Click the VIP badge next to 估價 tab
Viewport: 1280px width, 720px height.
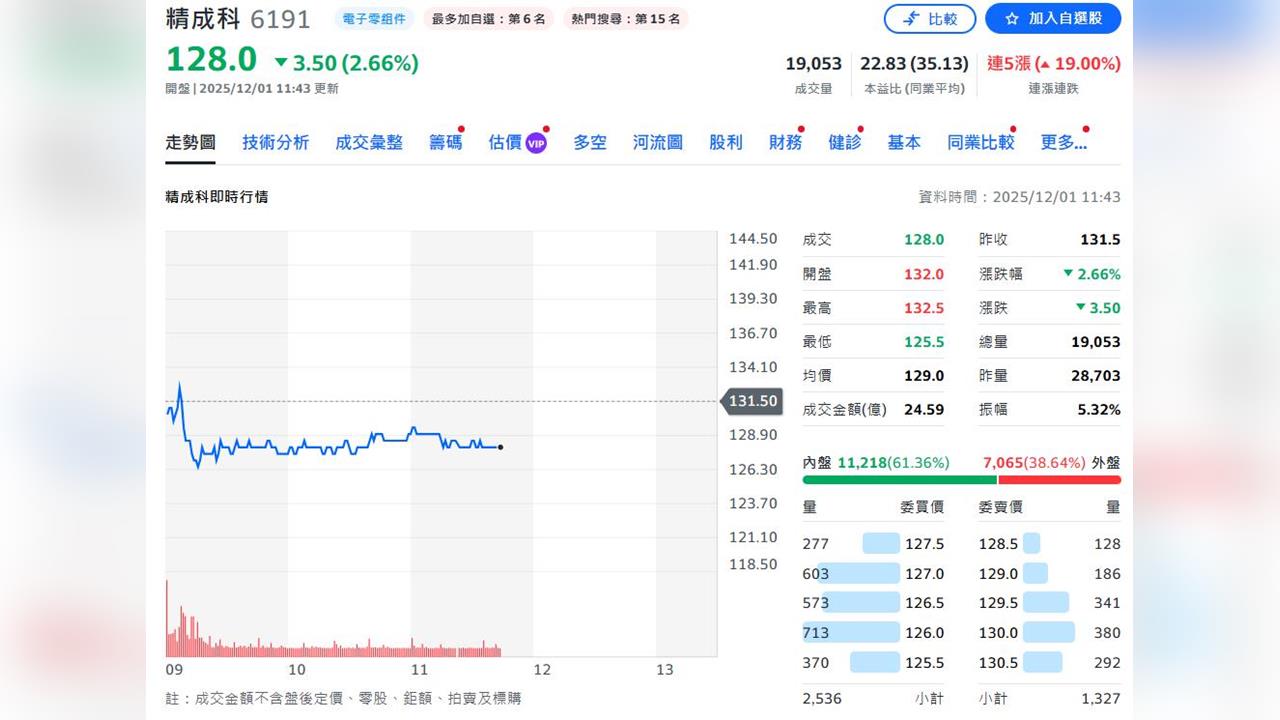535,143
